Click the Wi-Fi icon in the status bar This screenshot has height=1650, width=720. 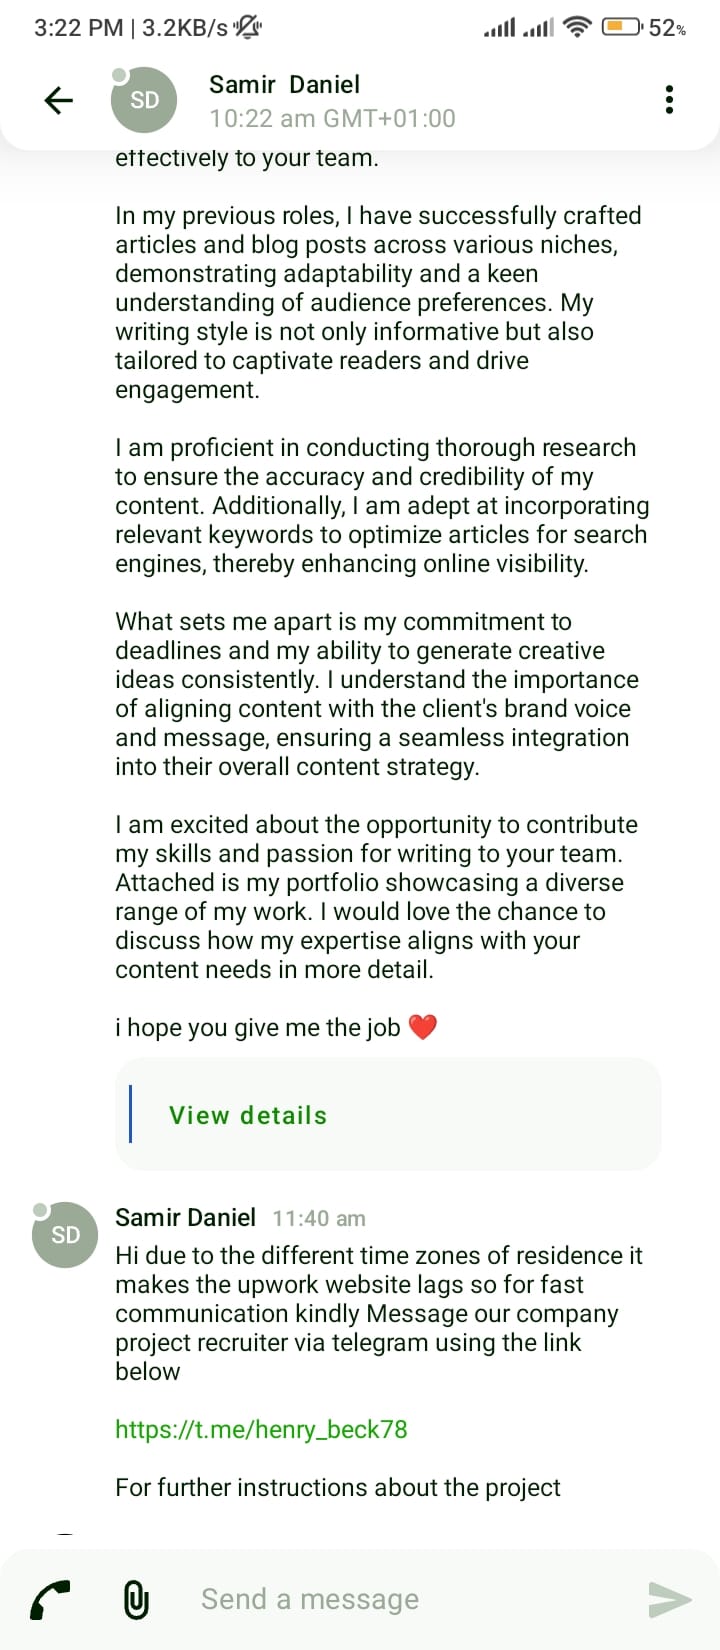point(577,28)
